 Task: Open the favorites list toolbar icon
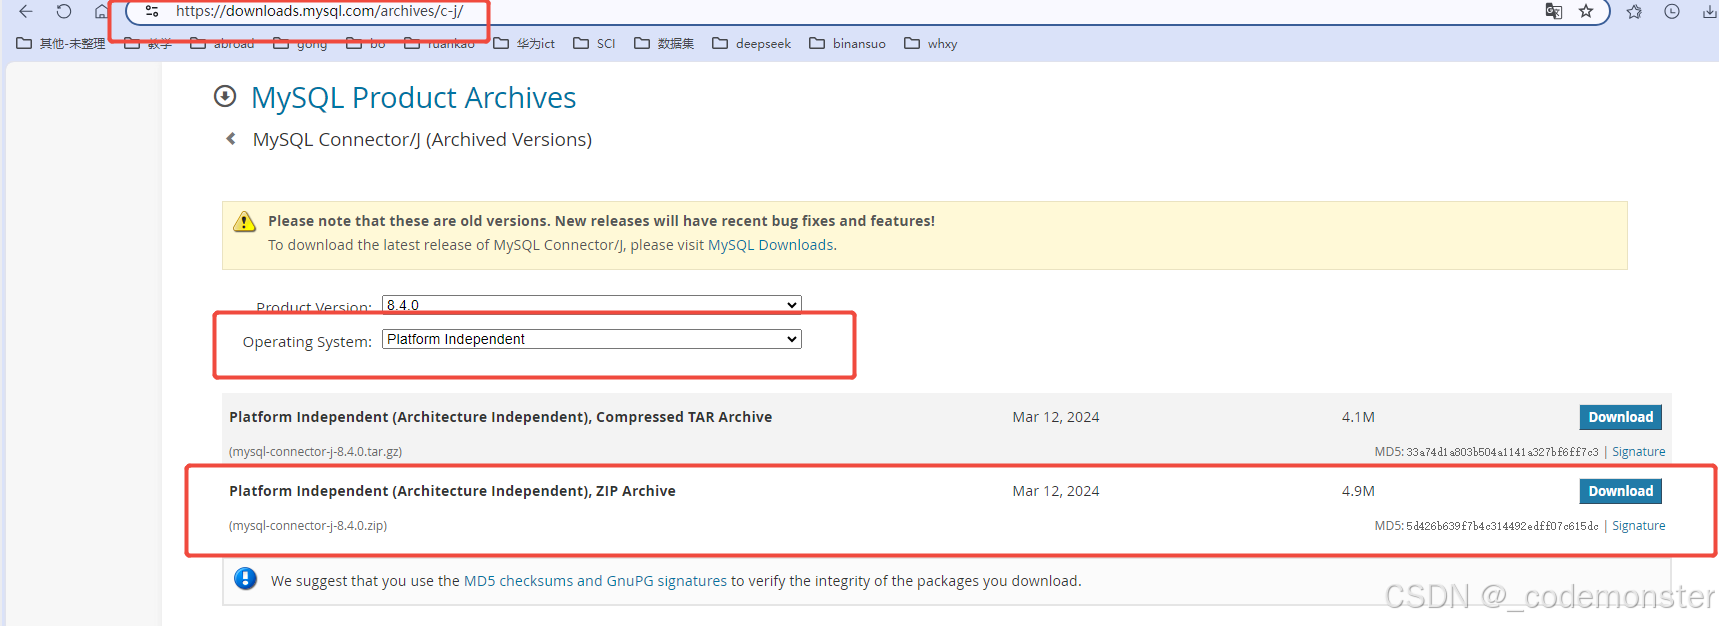1634,11
